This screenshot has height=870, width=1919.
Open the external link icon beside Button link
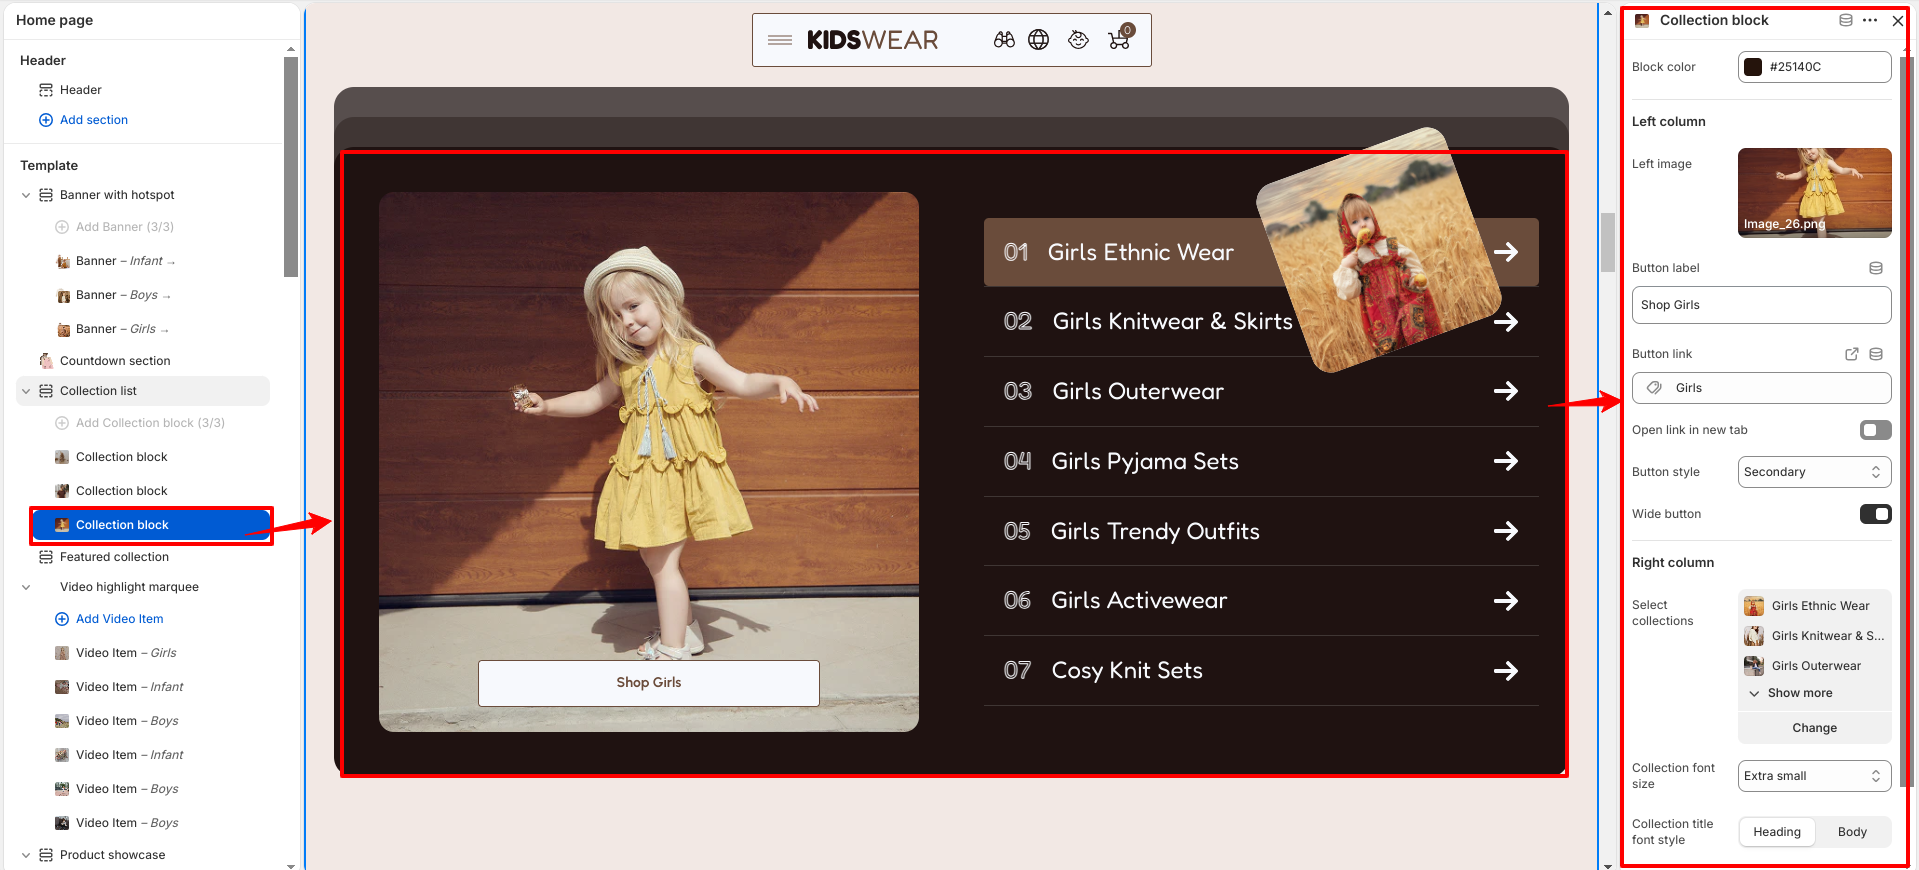1852,354
